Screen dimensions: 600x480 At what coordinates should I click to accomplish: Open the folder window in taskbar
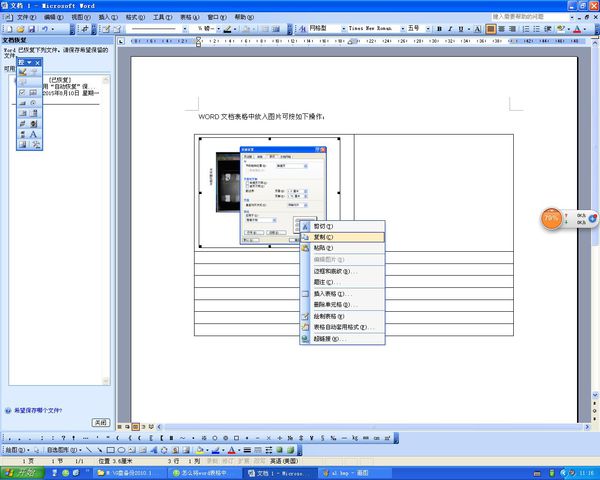pyautogui.click(x=128, y=473)
